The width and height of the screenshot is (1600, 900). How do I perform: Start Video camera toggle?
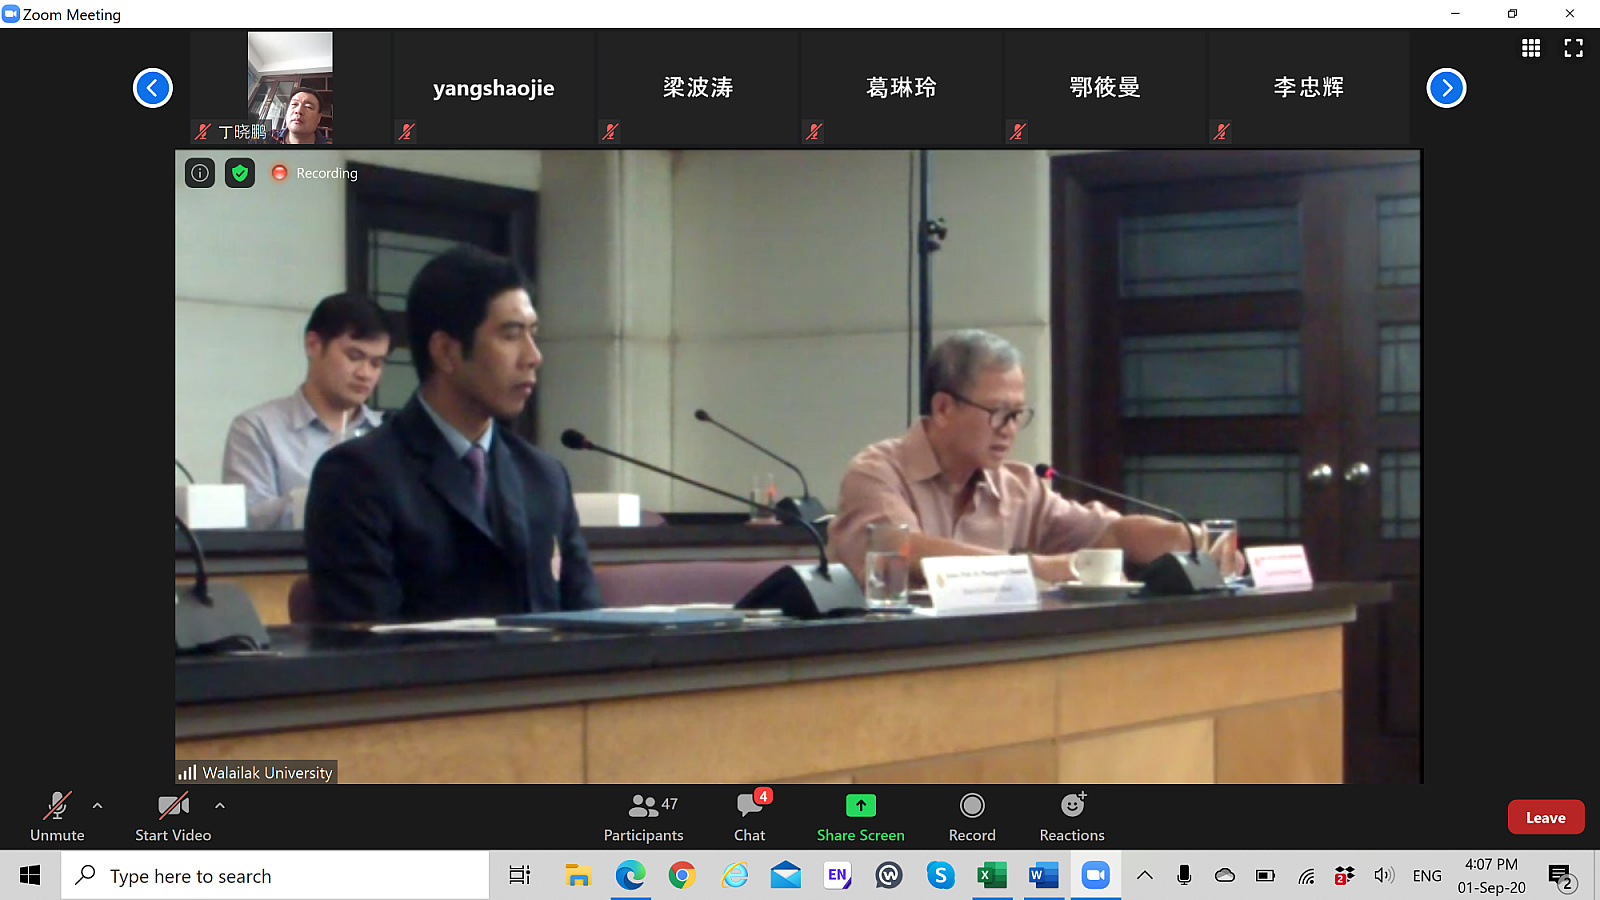point(173,817)
